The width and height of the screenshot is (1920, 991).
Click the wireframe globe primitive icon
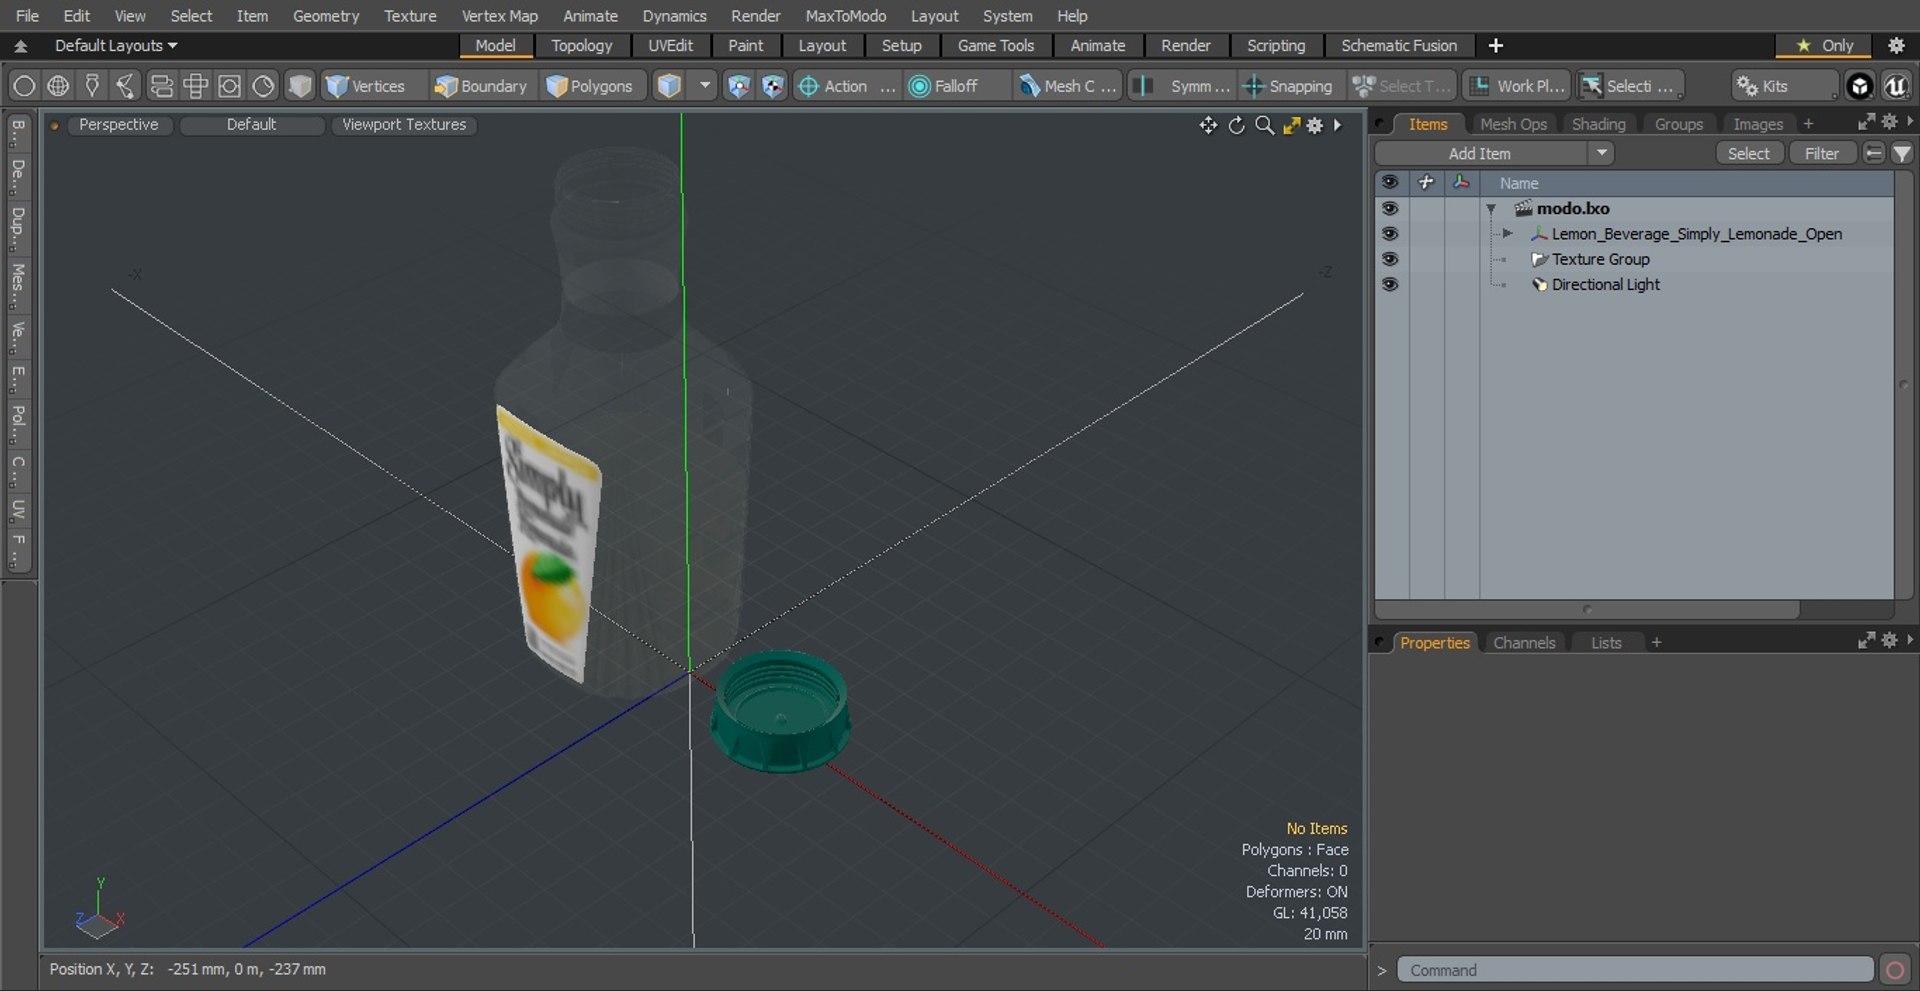pyautogui.click(x=58, y=86)
